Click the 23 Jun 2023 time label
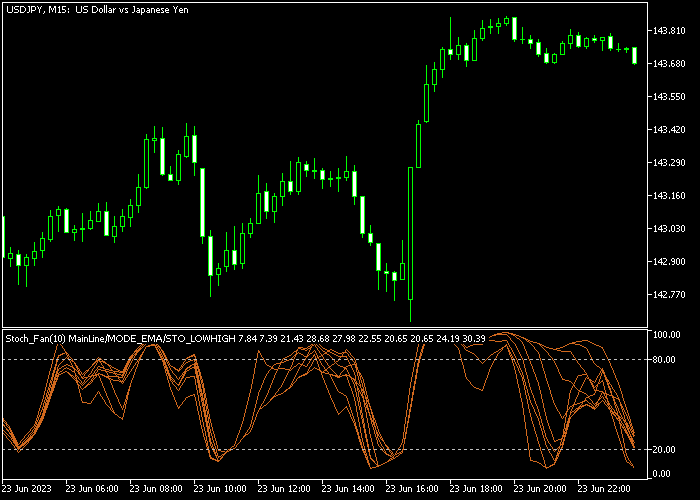The width and height of the screenshot is (700, 500). [27, 489]
